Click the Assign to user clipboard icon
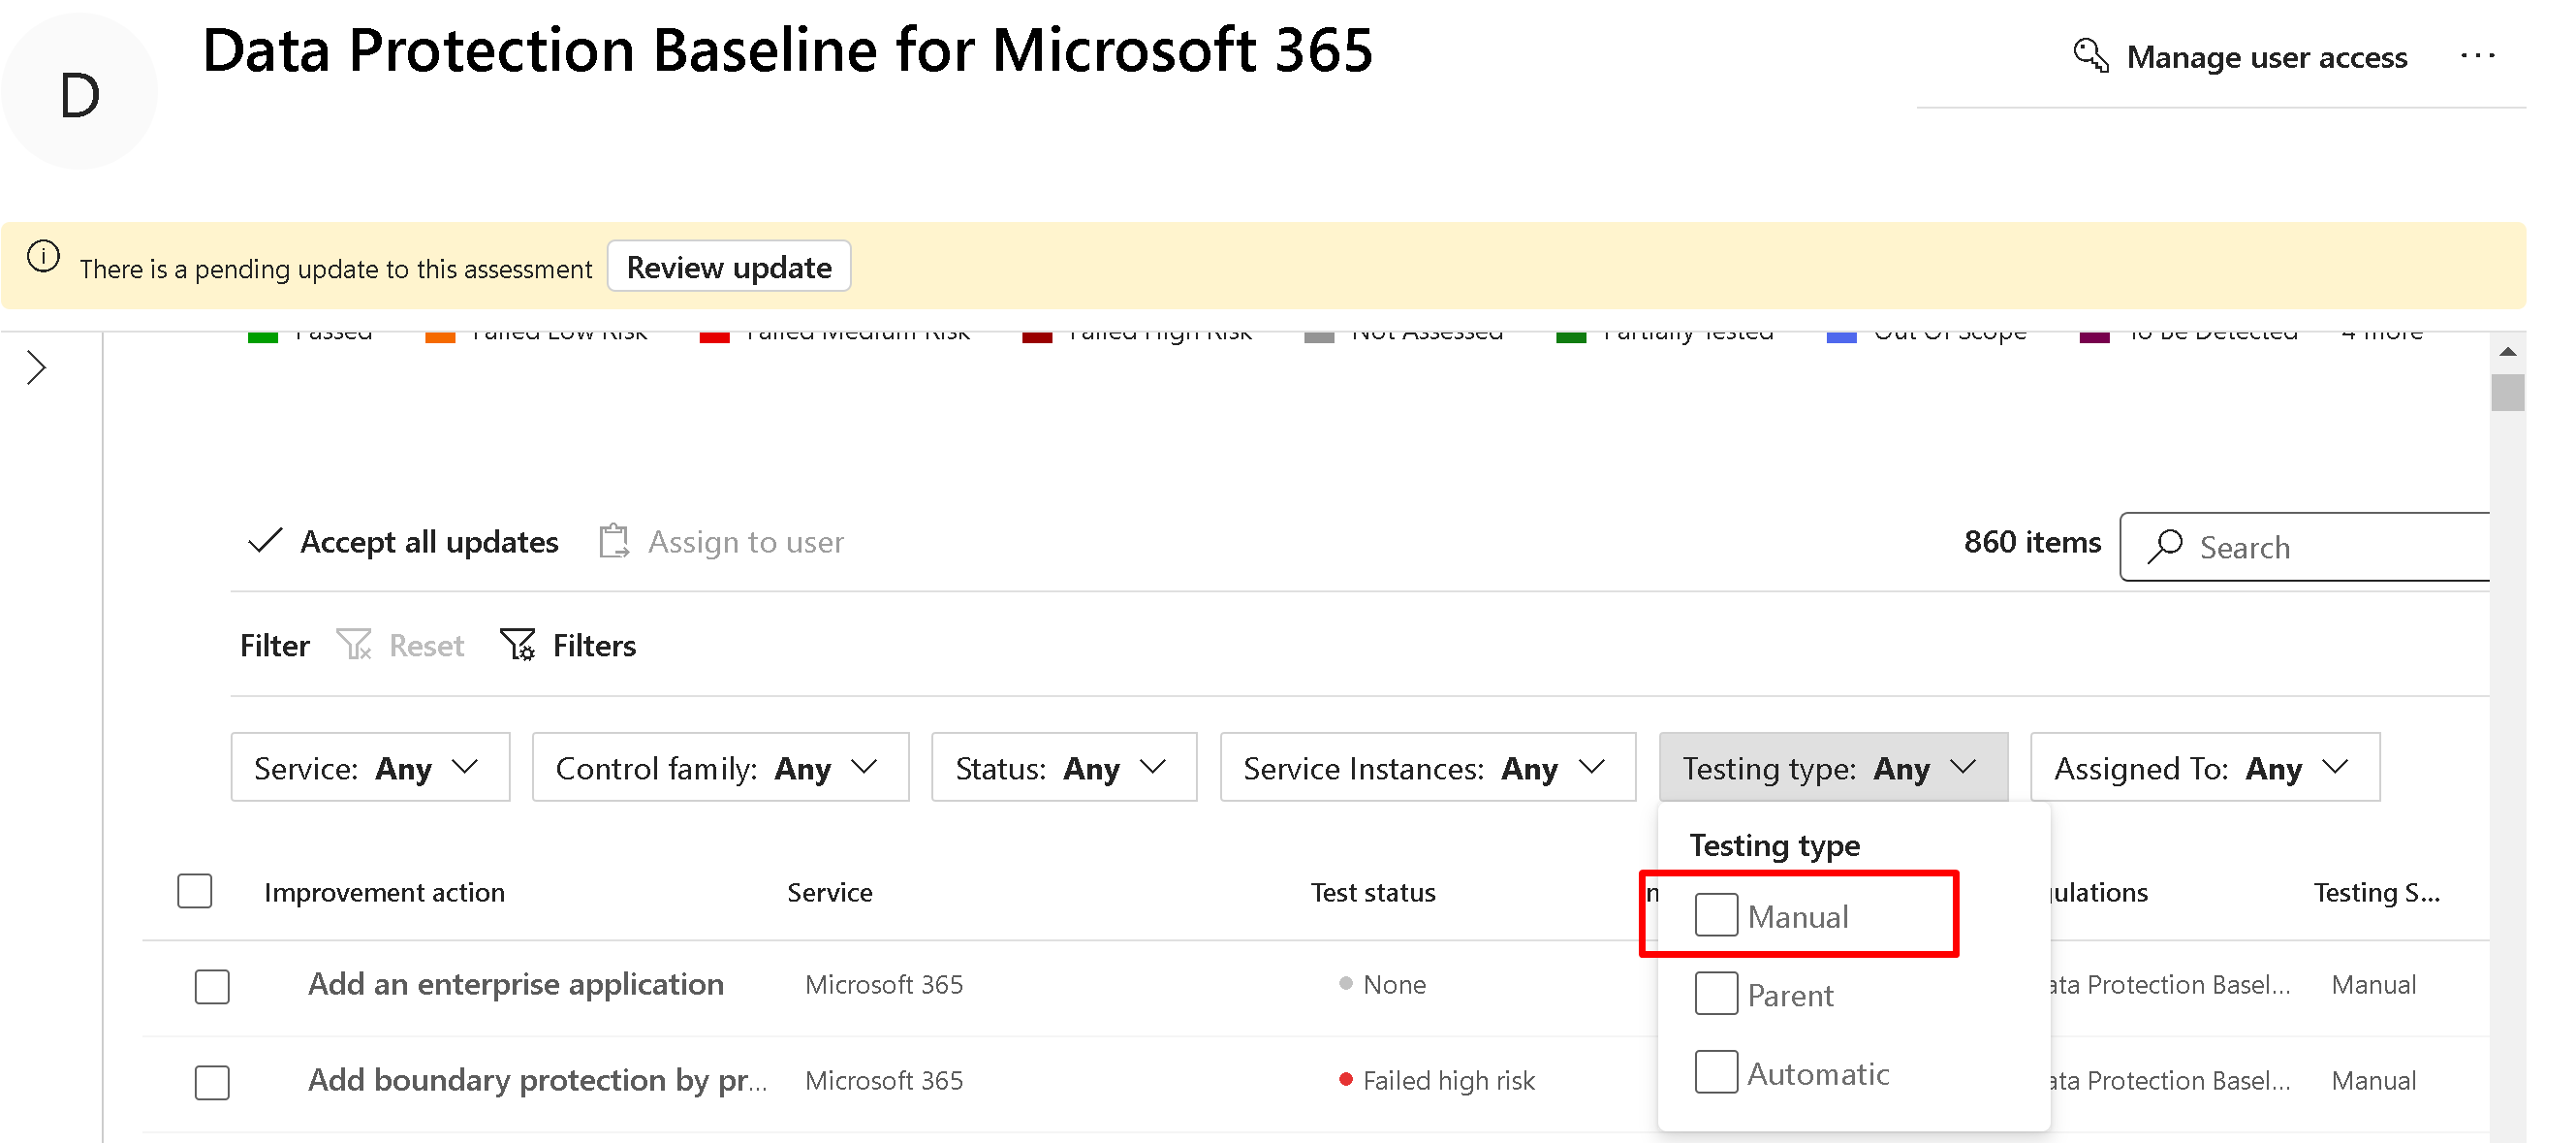 pyautogui.click(x=613, y=541)
